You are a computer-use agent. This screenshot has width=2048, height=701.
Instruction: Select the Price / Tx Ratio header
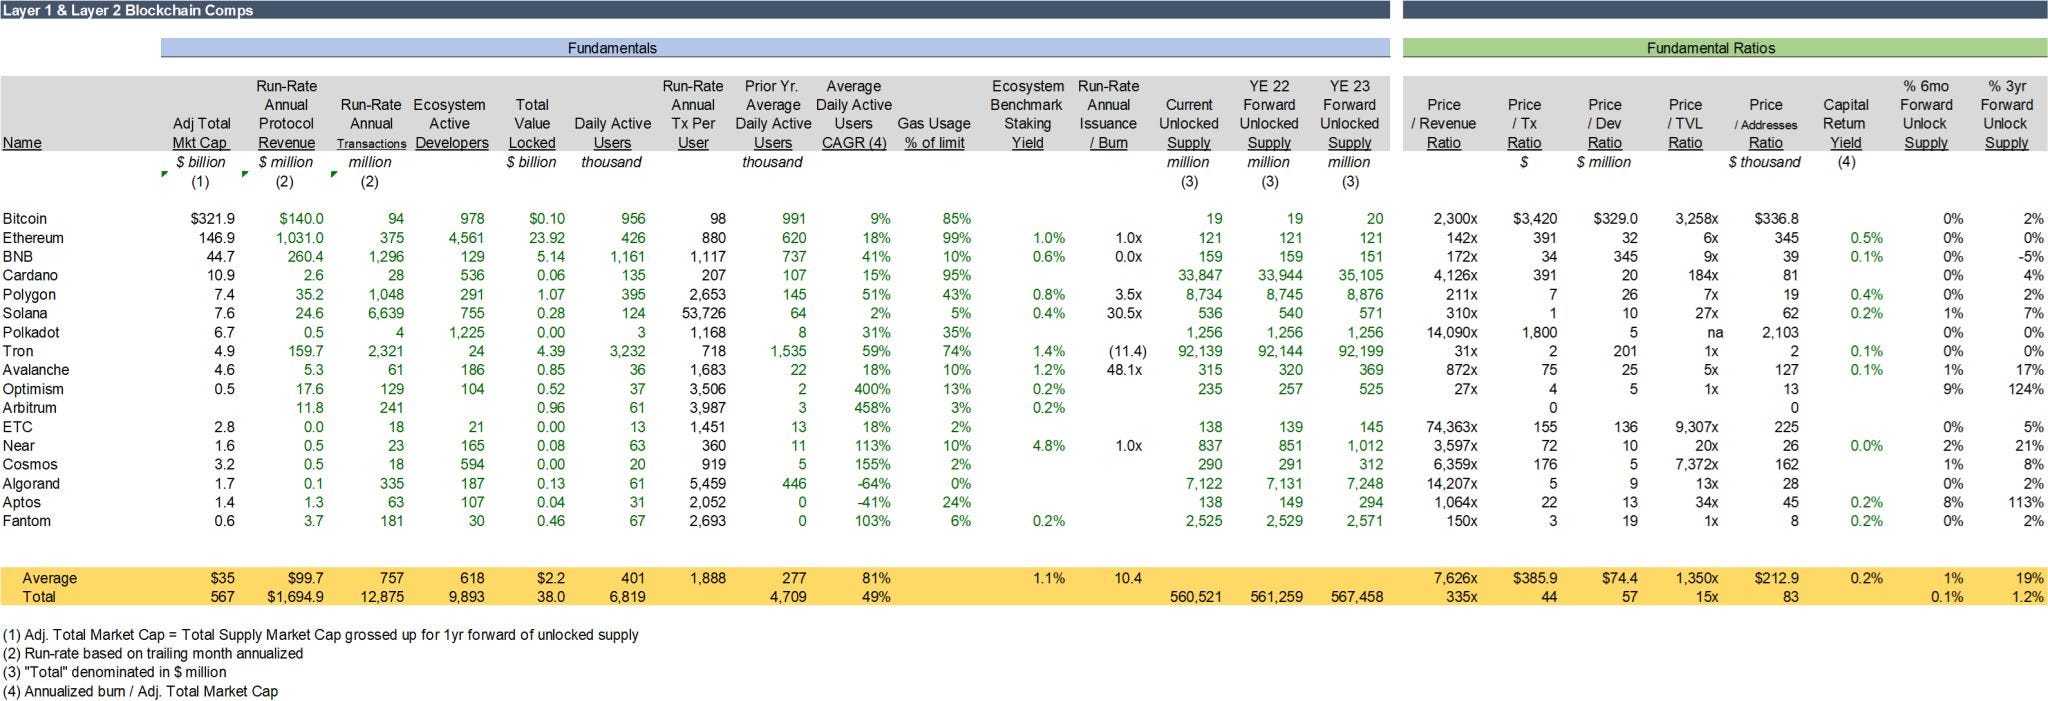pyautogui.click(x=1524, y=124)
